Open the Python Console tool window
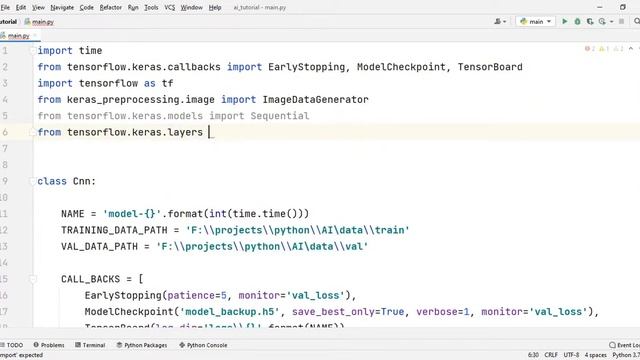This screenshot has width=640, height=360. (x=203, y=345)
